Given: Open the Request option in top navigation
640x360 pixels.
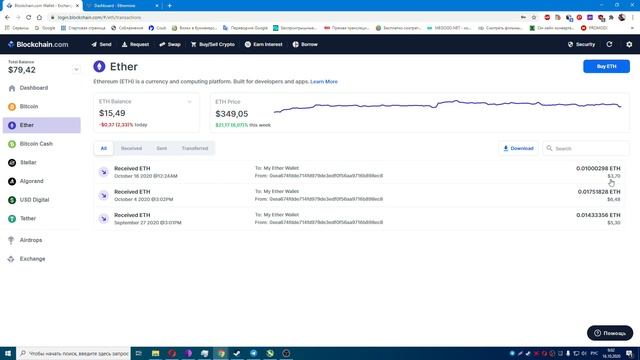Looking at the screenshot, I should [136, 44].
